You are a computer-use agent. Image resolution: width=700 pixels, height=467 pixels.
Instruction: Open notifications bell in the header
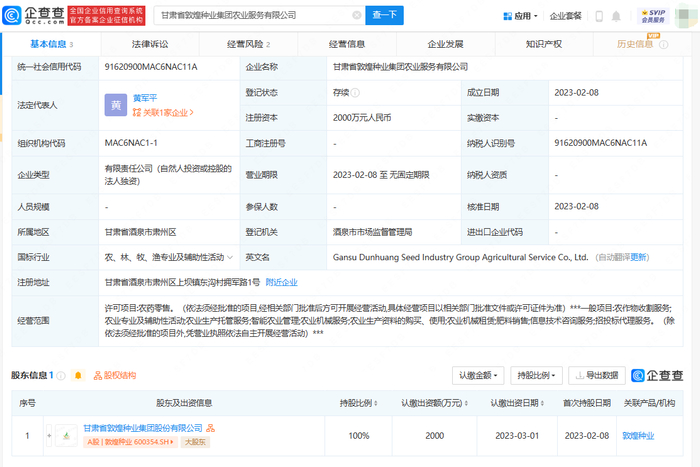tap(616, 16)
